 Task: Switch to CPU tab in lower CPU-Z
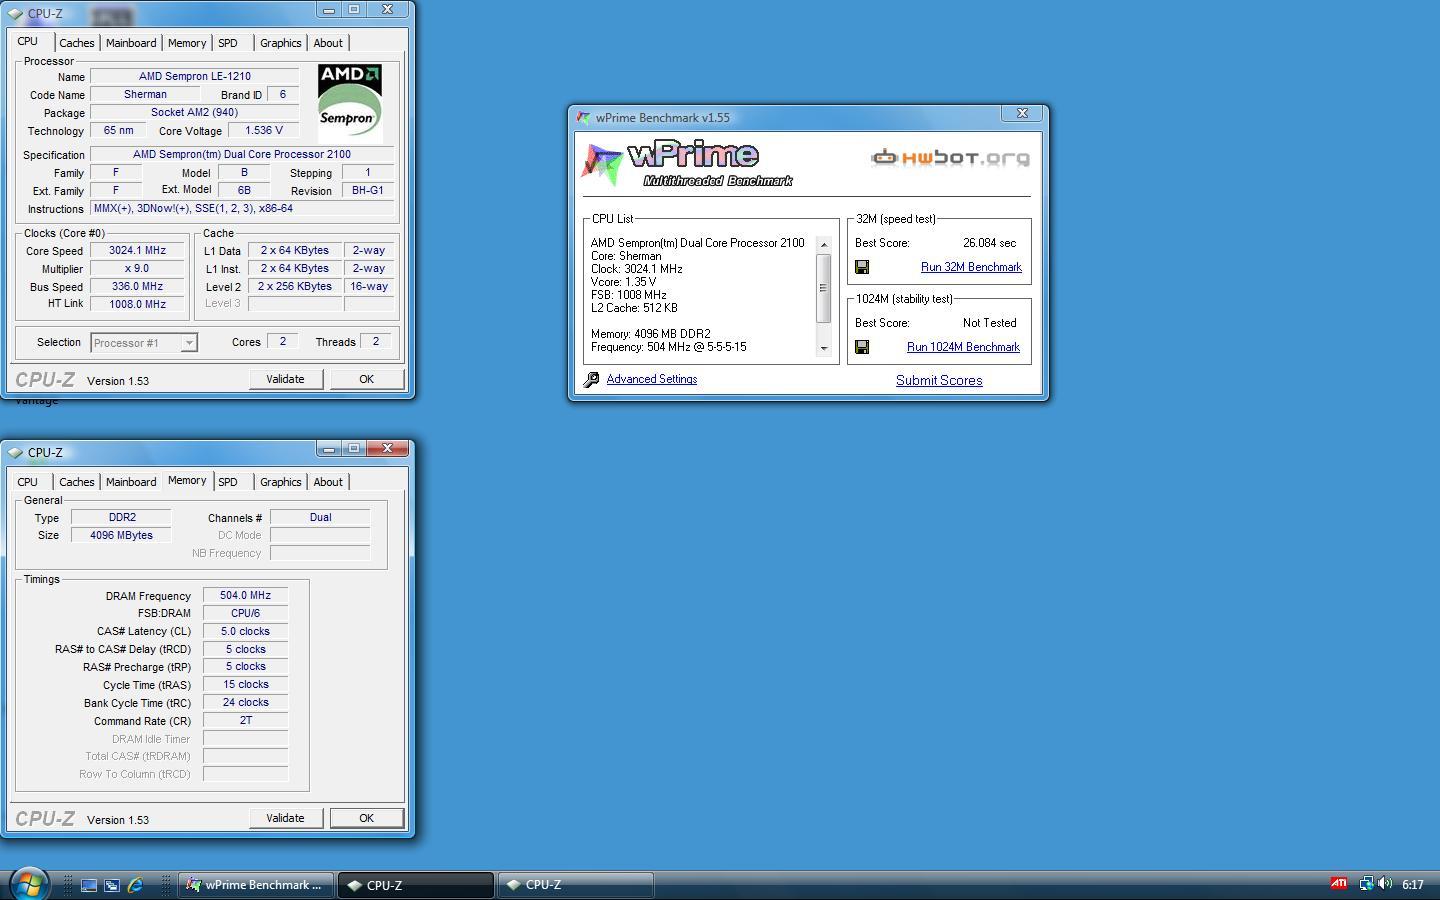click(x=27, y=482)
